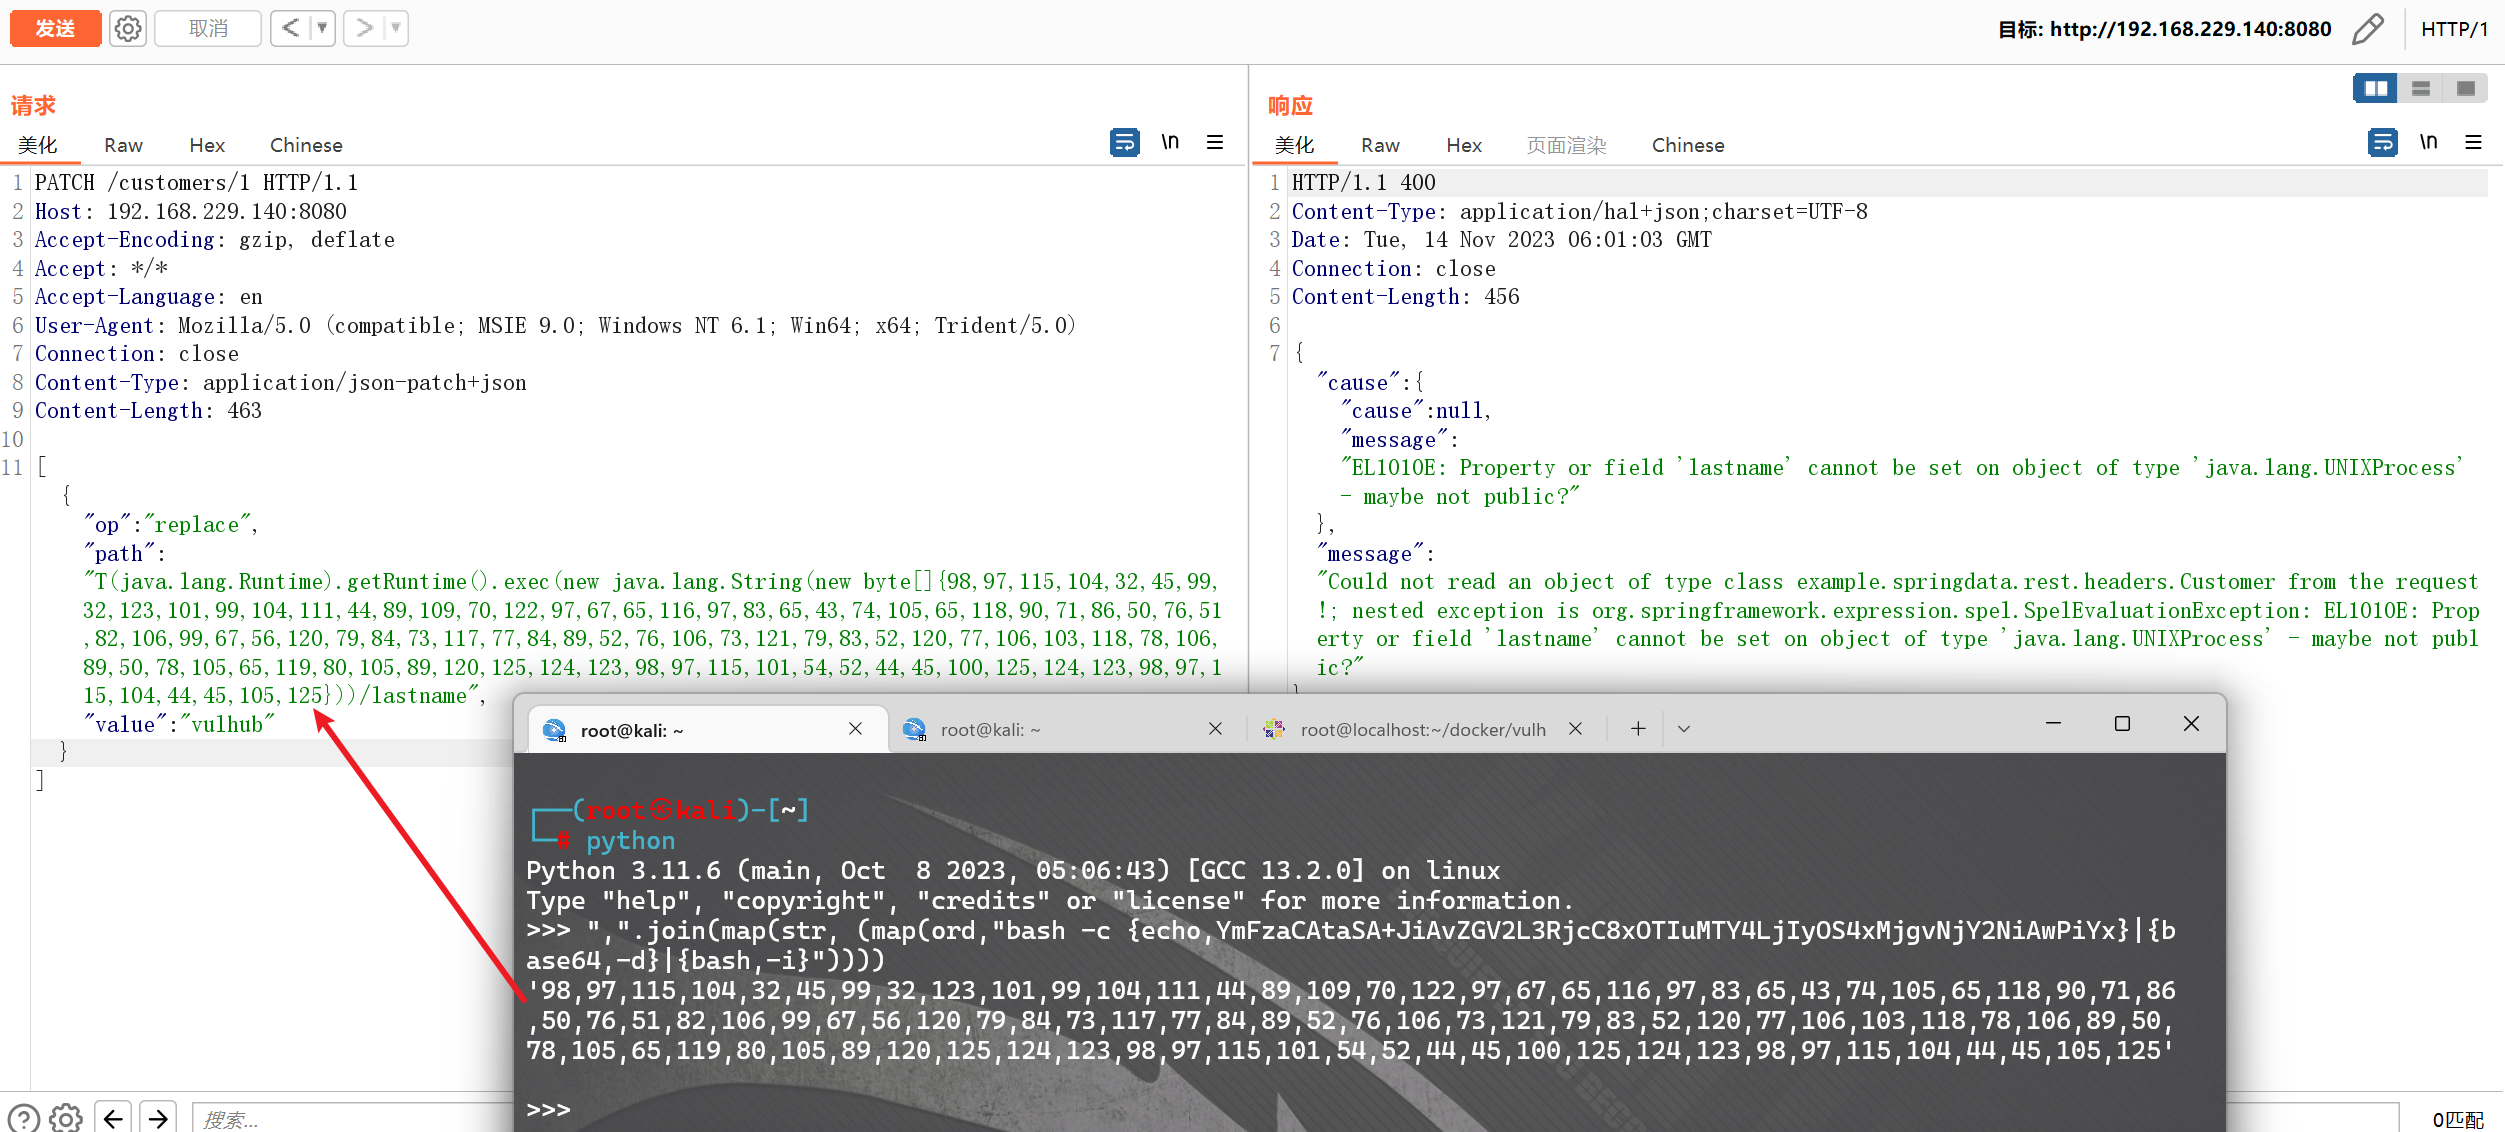This screenshot has width=2505, height=1132.
Task: Switch request view to Hex tab
Action: 207,145
